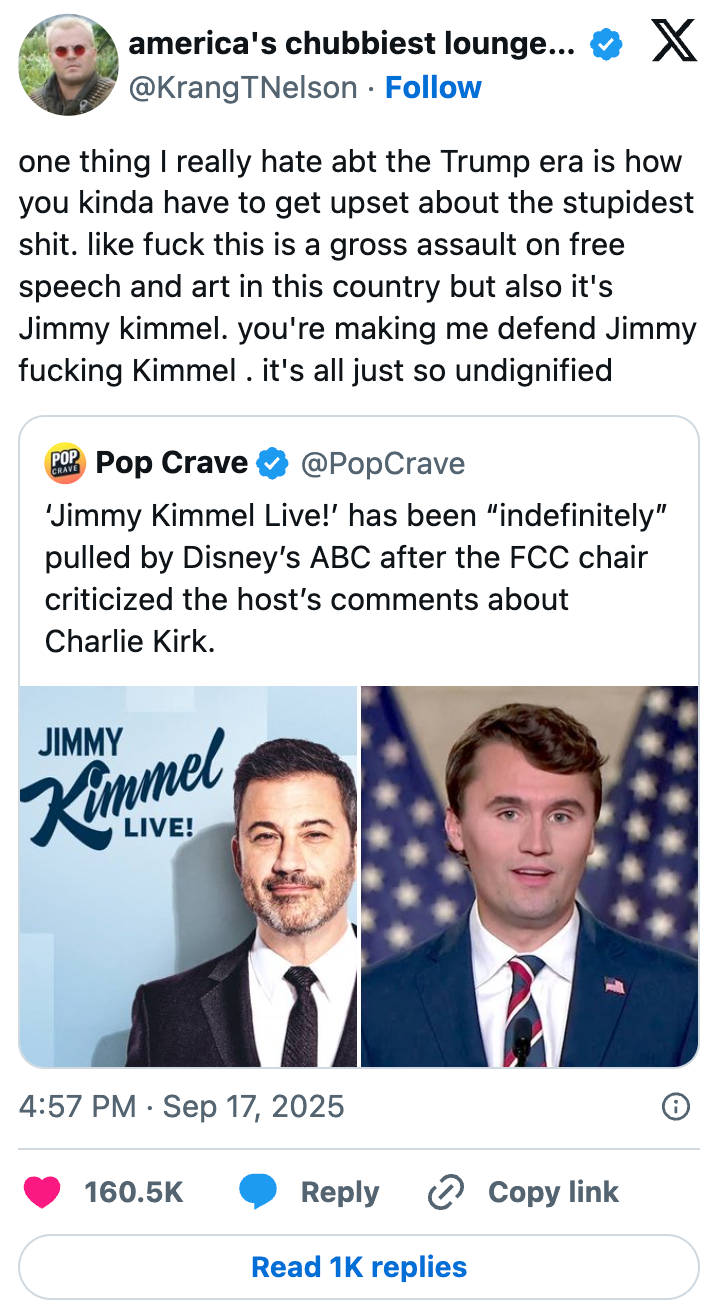
Task: Open the info icon next to the timestamp
Action: click(x=676, y=1107)
